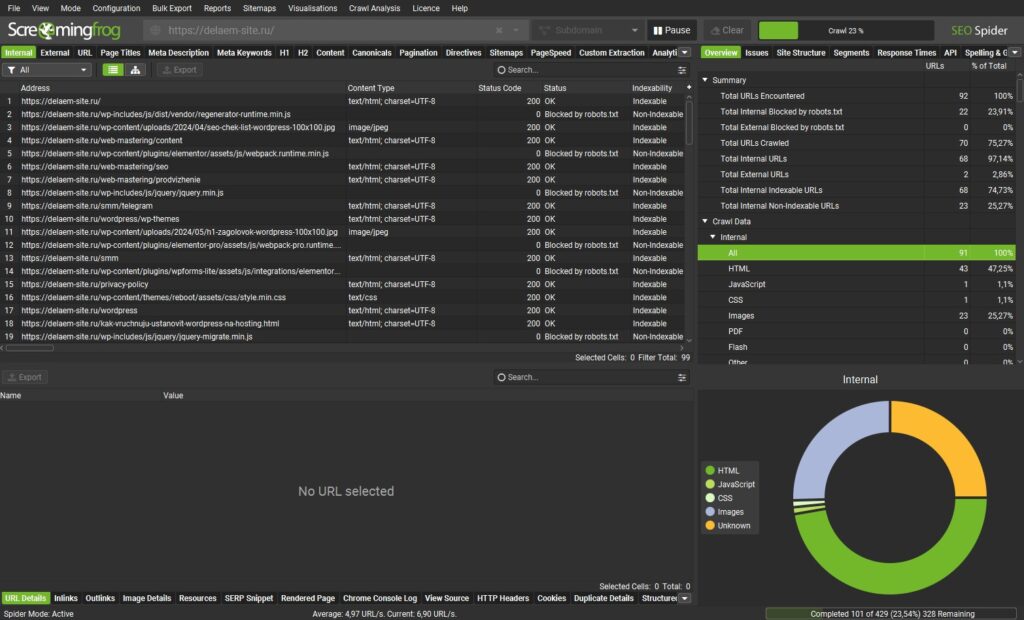This screenshot has width=1024, height=620.
Task: Click the crawl table horizontal scrollbar
Action: [30, 348]
